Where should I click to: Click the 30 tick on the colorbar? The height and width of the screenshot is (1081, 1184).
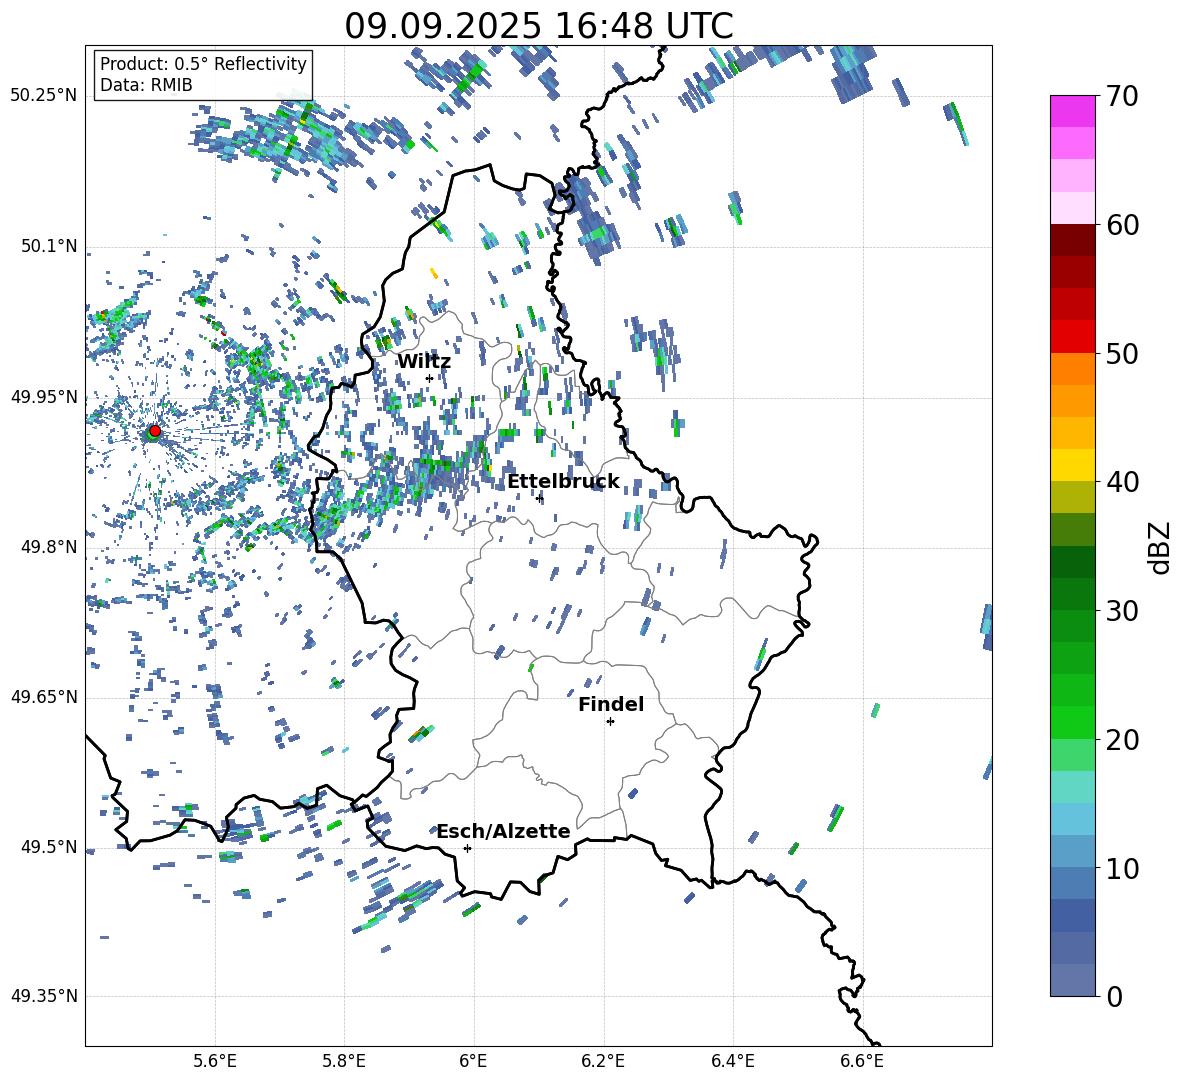coord(1122,611)
